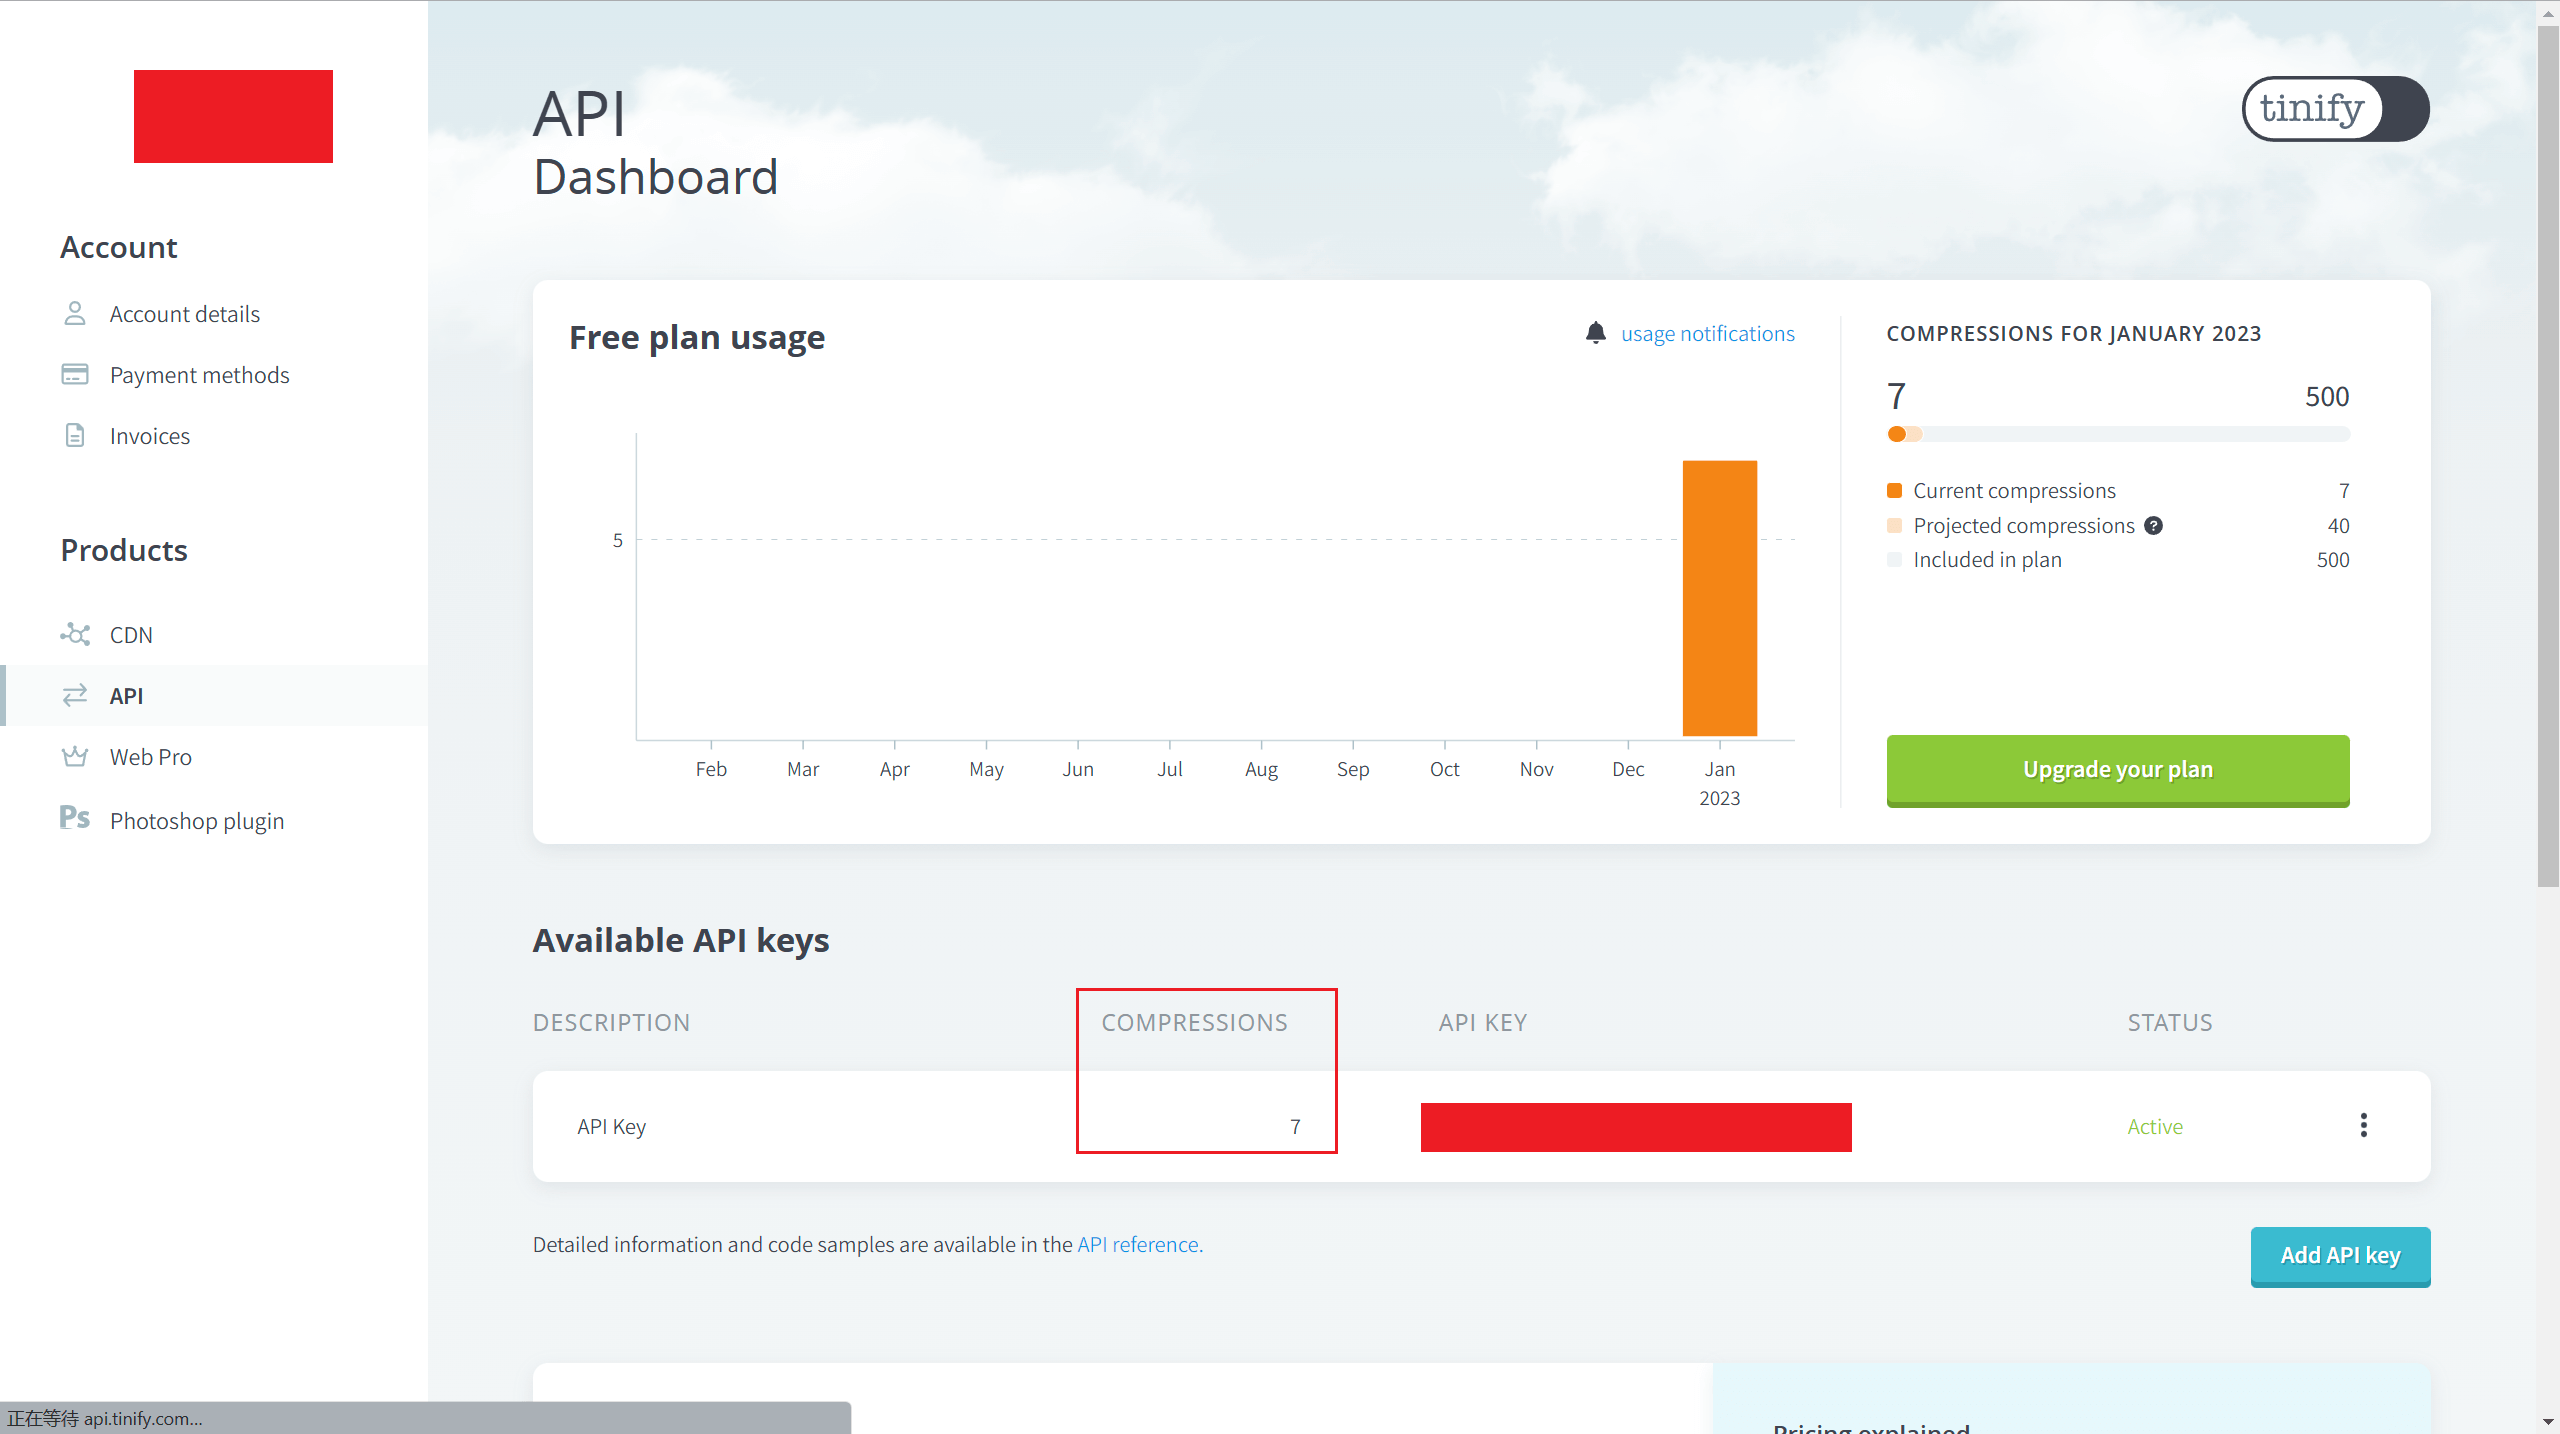Click the compressions progress bar
Screen dimensions: 2560x1434
tap(2118, 434)
